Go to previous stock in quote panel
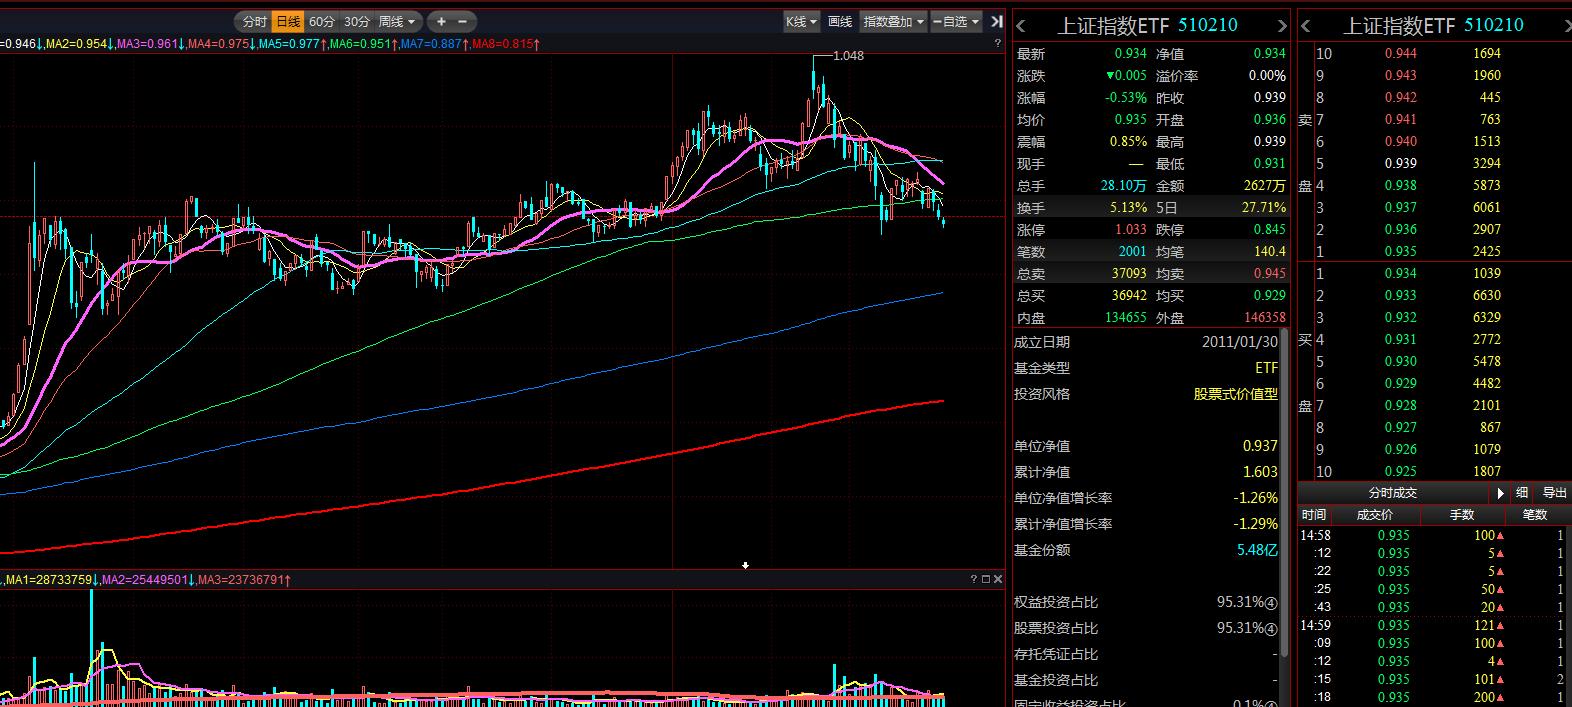Viewport: 1572px width, 707px height. click(x=1021, y=26)
